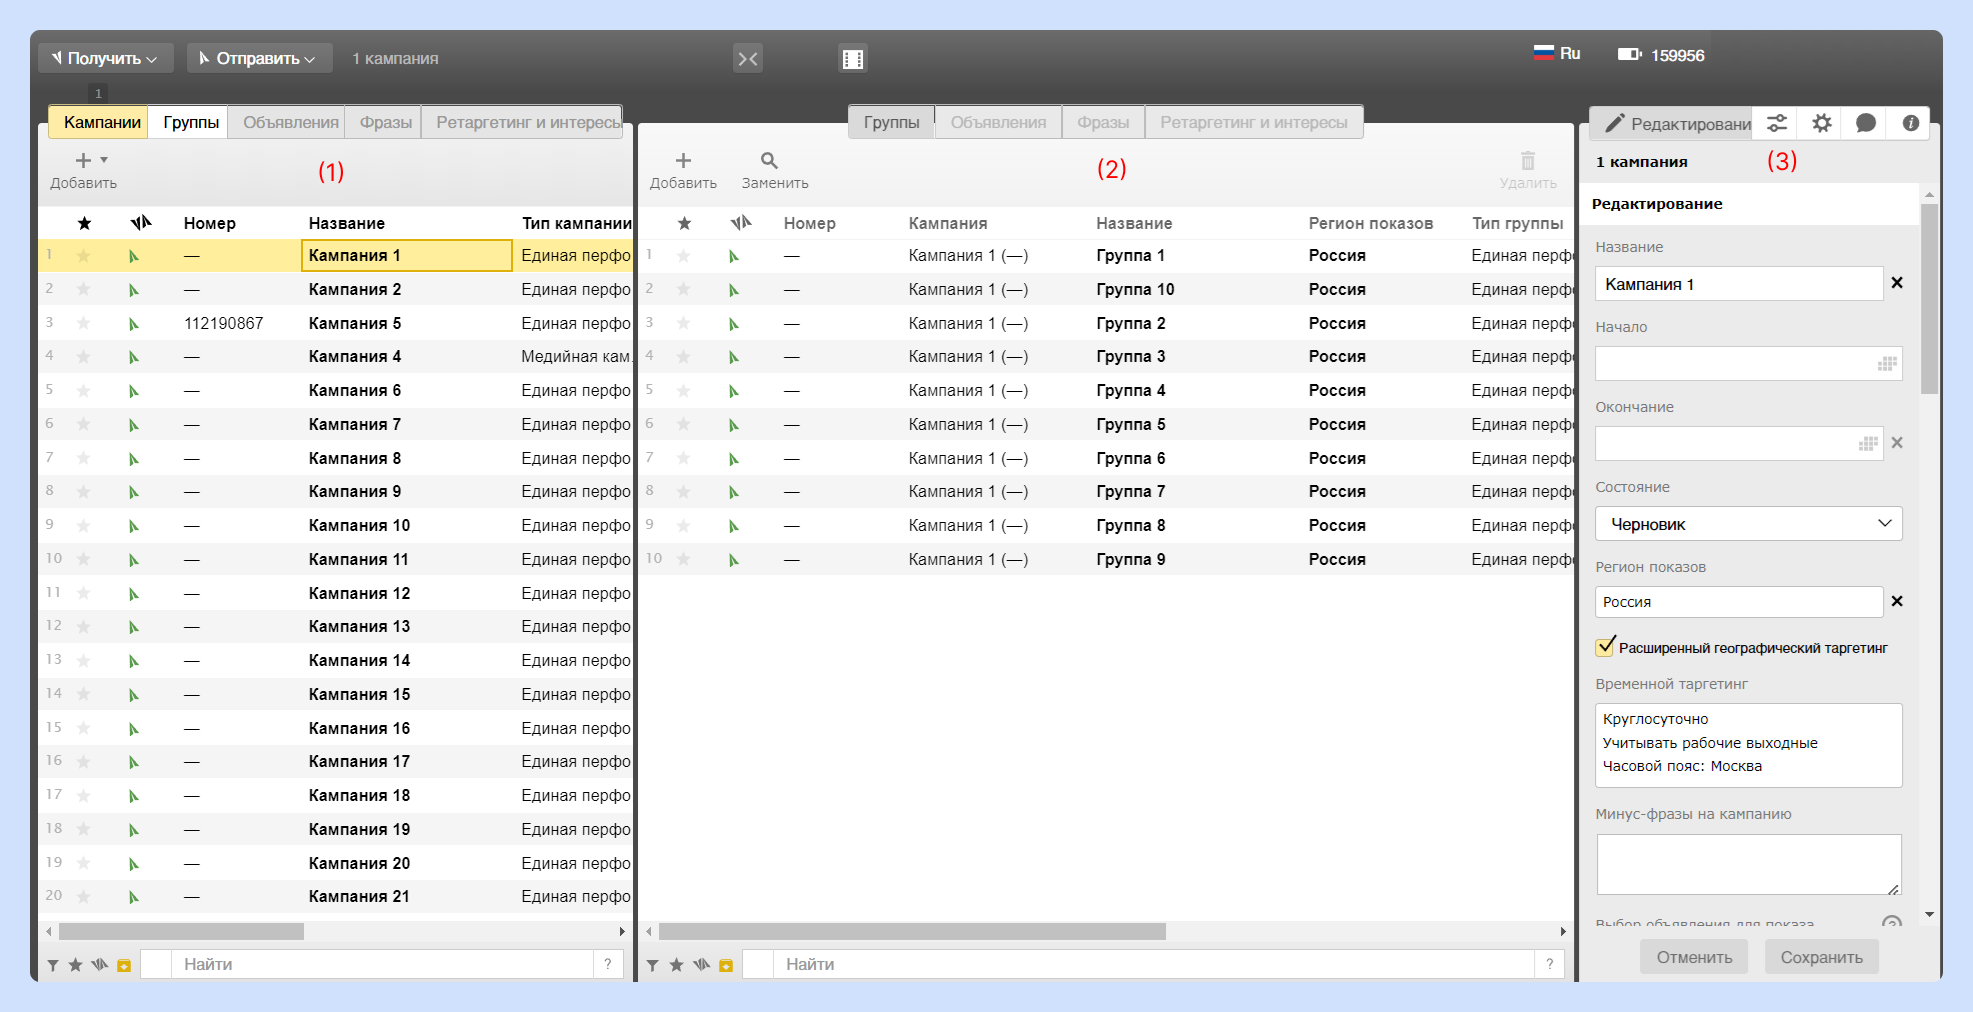Click the search help question mark under campaigns

pyautogui.click(x=608, y=964)
